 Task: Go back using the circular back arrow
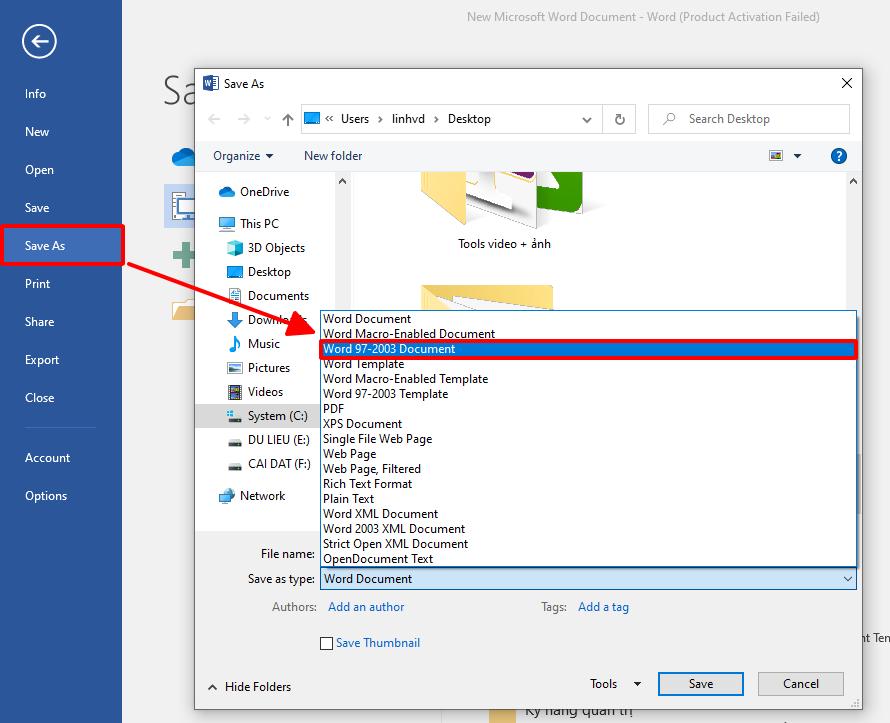coord(39,41)
